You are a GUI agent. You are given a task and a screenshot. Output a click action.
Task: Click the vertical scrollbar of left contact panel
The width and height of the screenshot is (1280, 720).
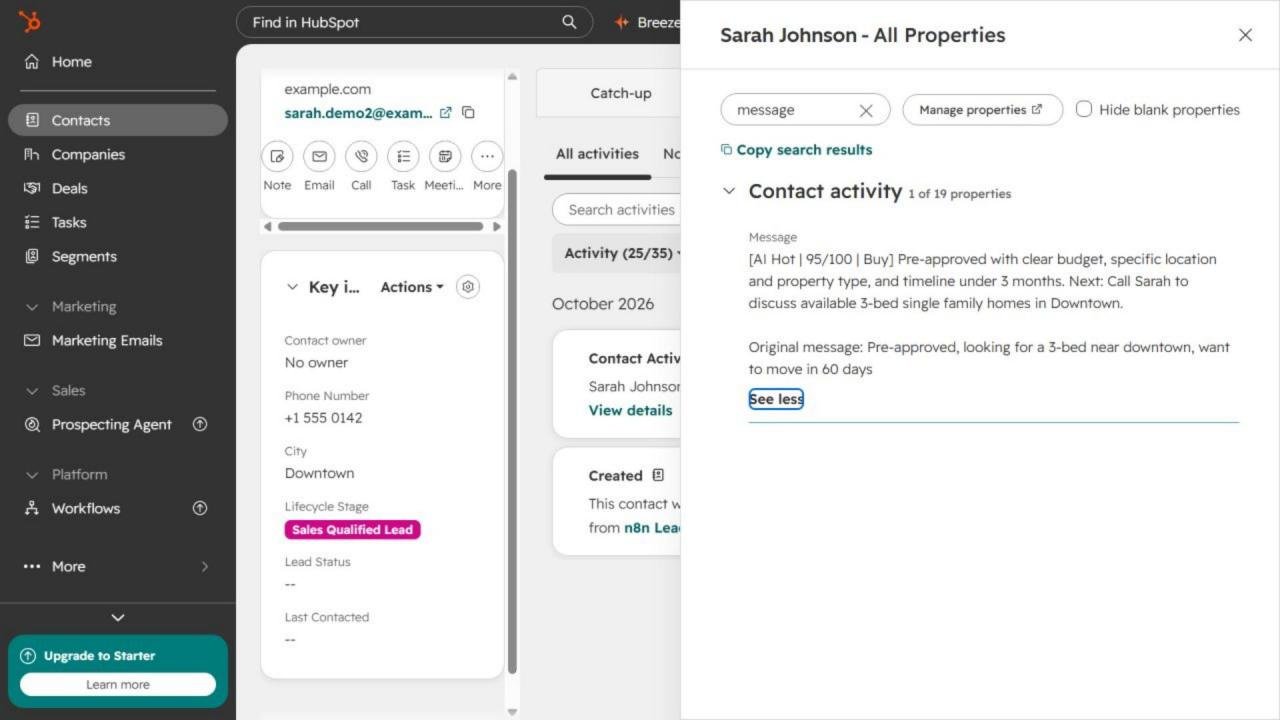(x=512, y=420)
